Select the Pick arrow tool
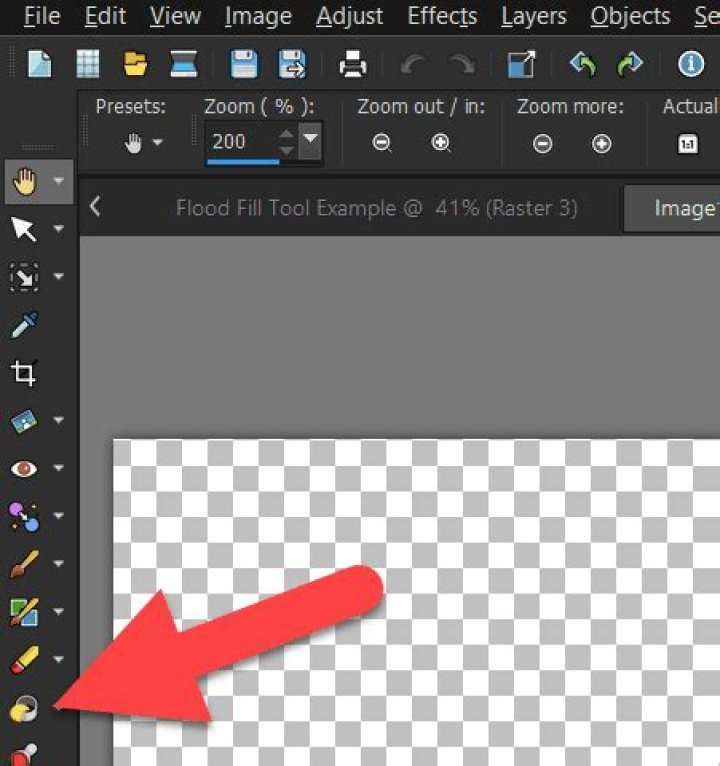720x766 pixels. 23,230
